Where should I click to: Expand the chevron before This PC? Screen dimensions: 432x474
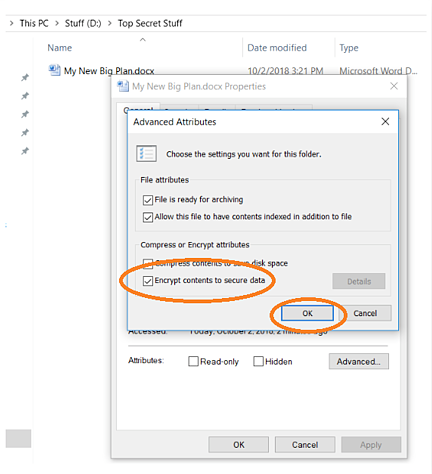coord(12,23)
